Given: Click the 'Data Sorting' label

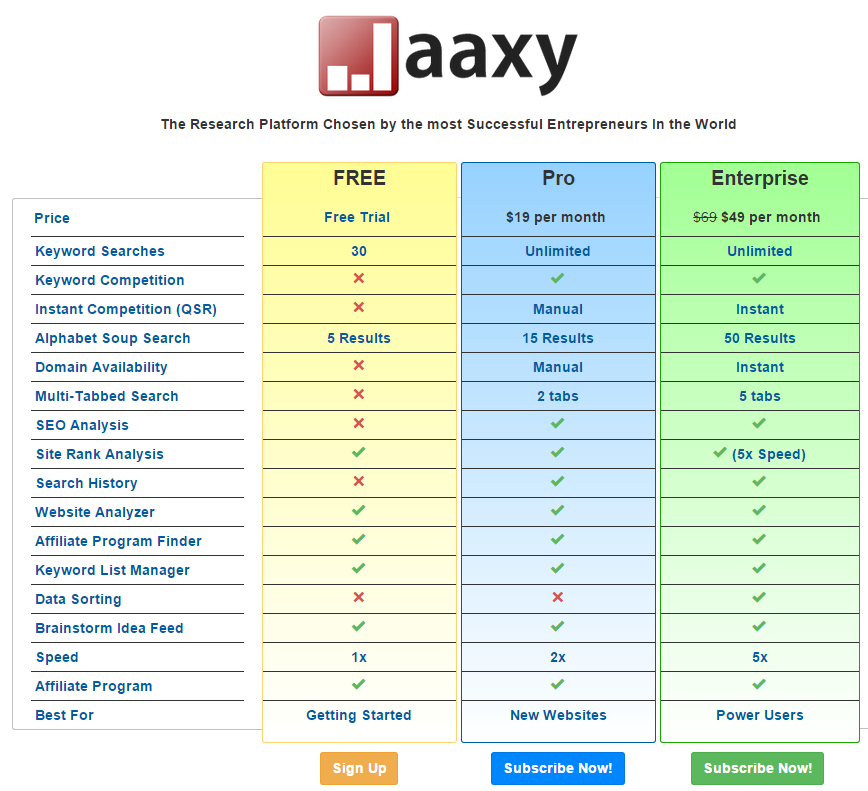Looking at the screenshot, I should pos(78,599).
